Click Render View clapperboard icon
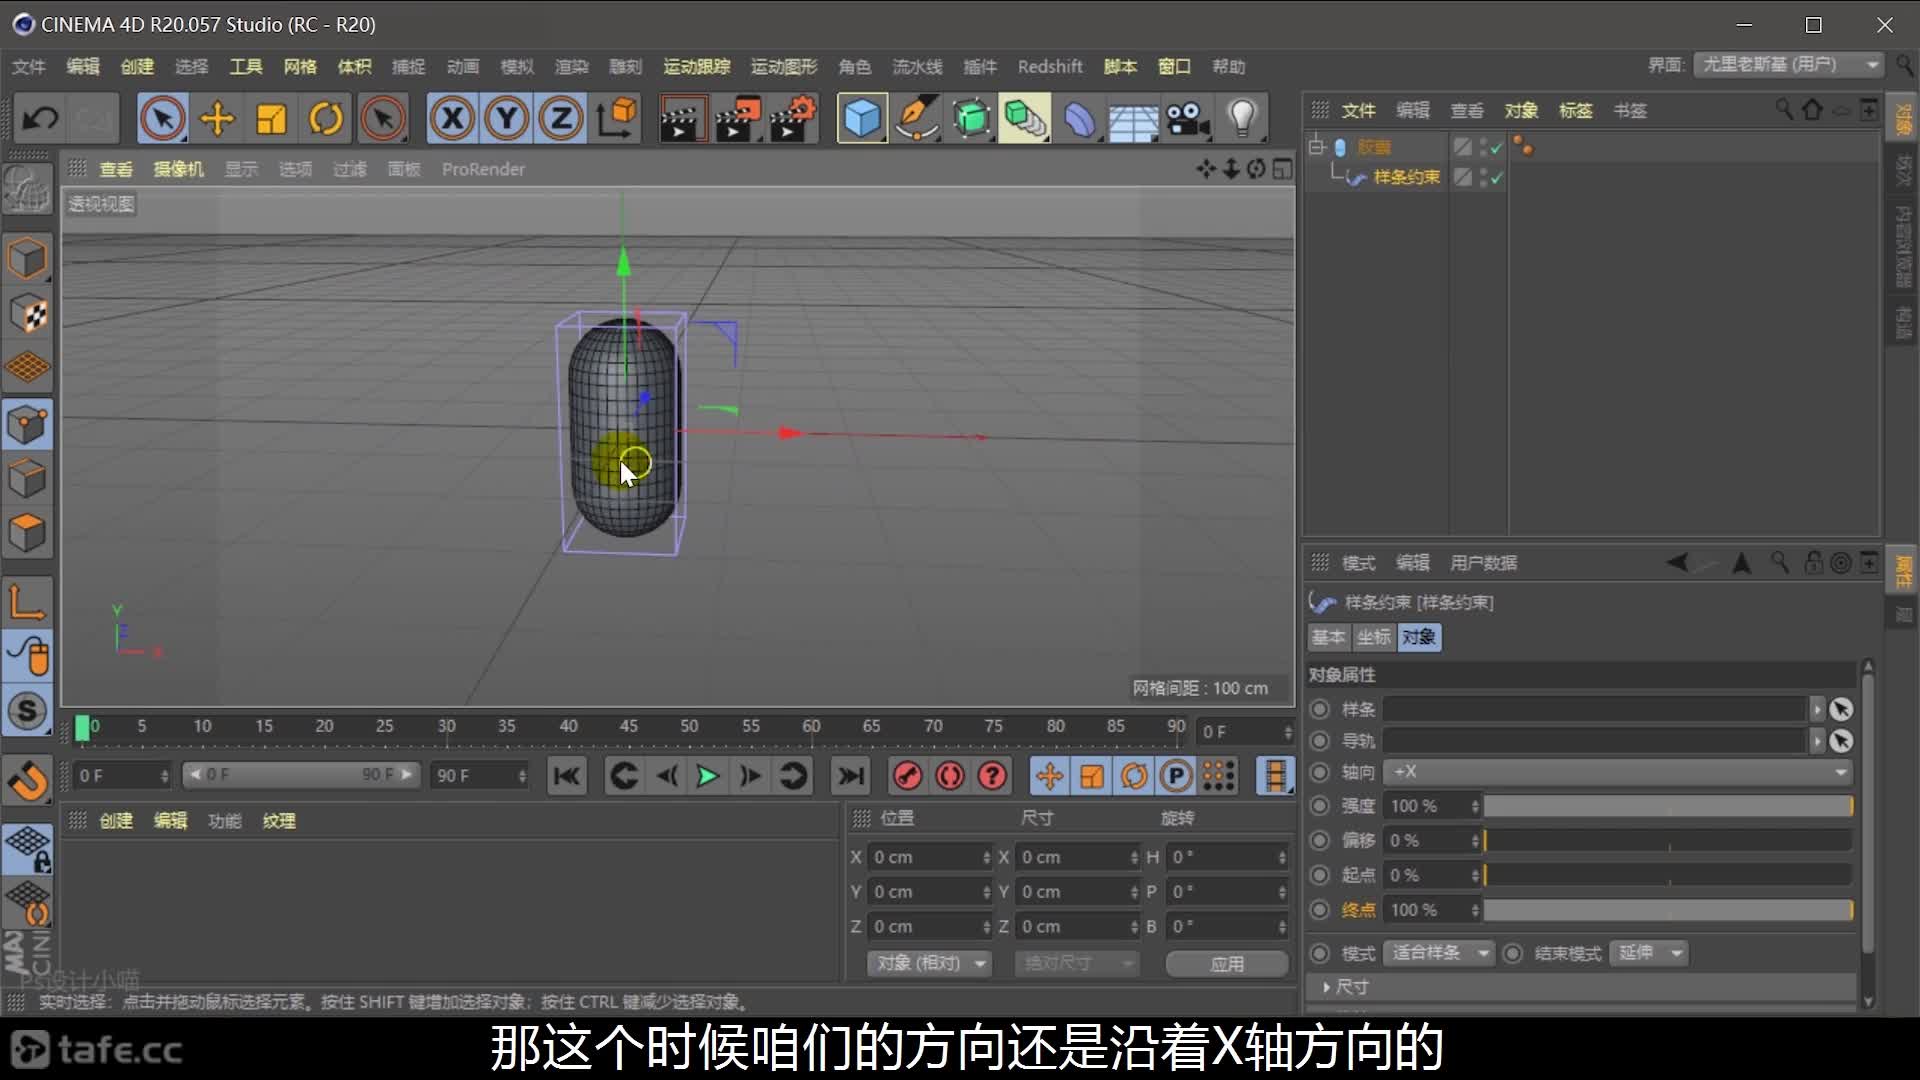This screenshot has width=1920, height=1080. (683, 119)
